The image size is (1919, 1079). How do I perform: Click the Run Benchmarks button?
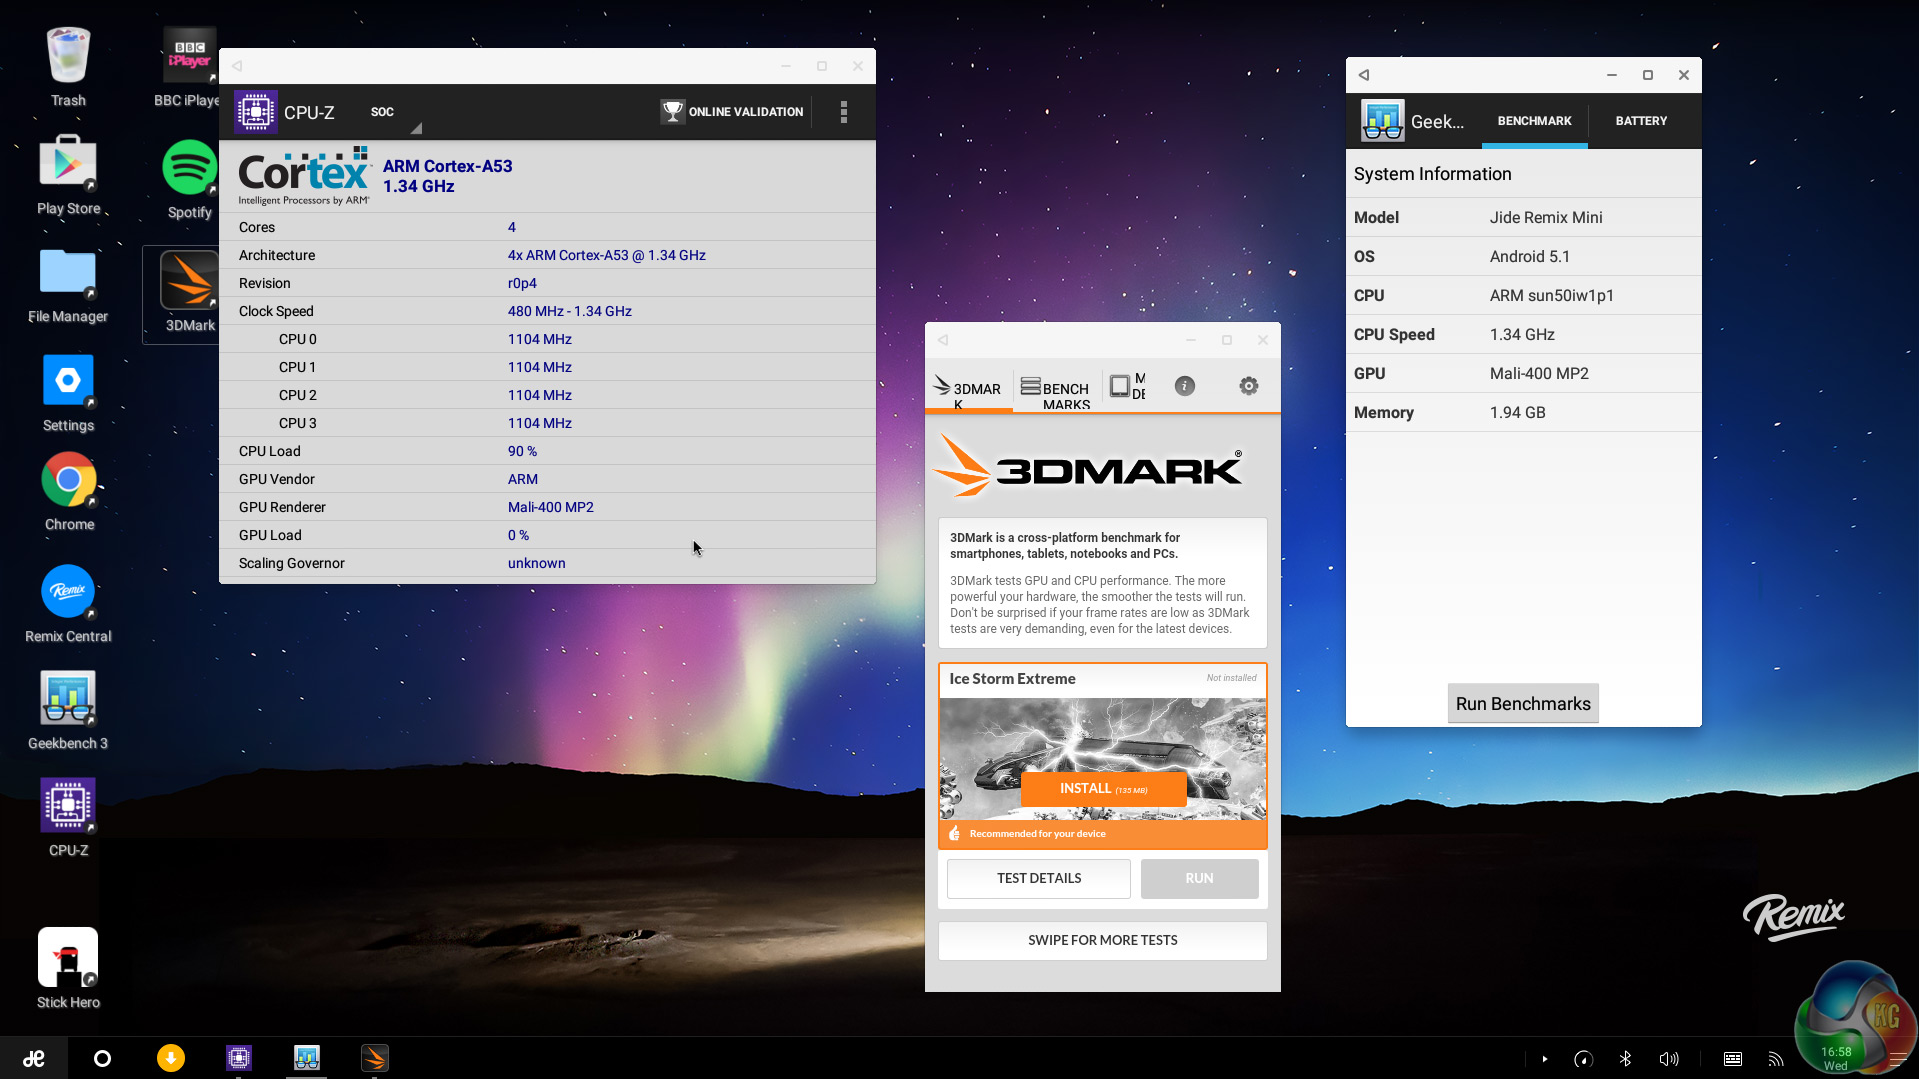[x=1522, y=703]
